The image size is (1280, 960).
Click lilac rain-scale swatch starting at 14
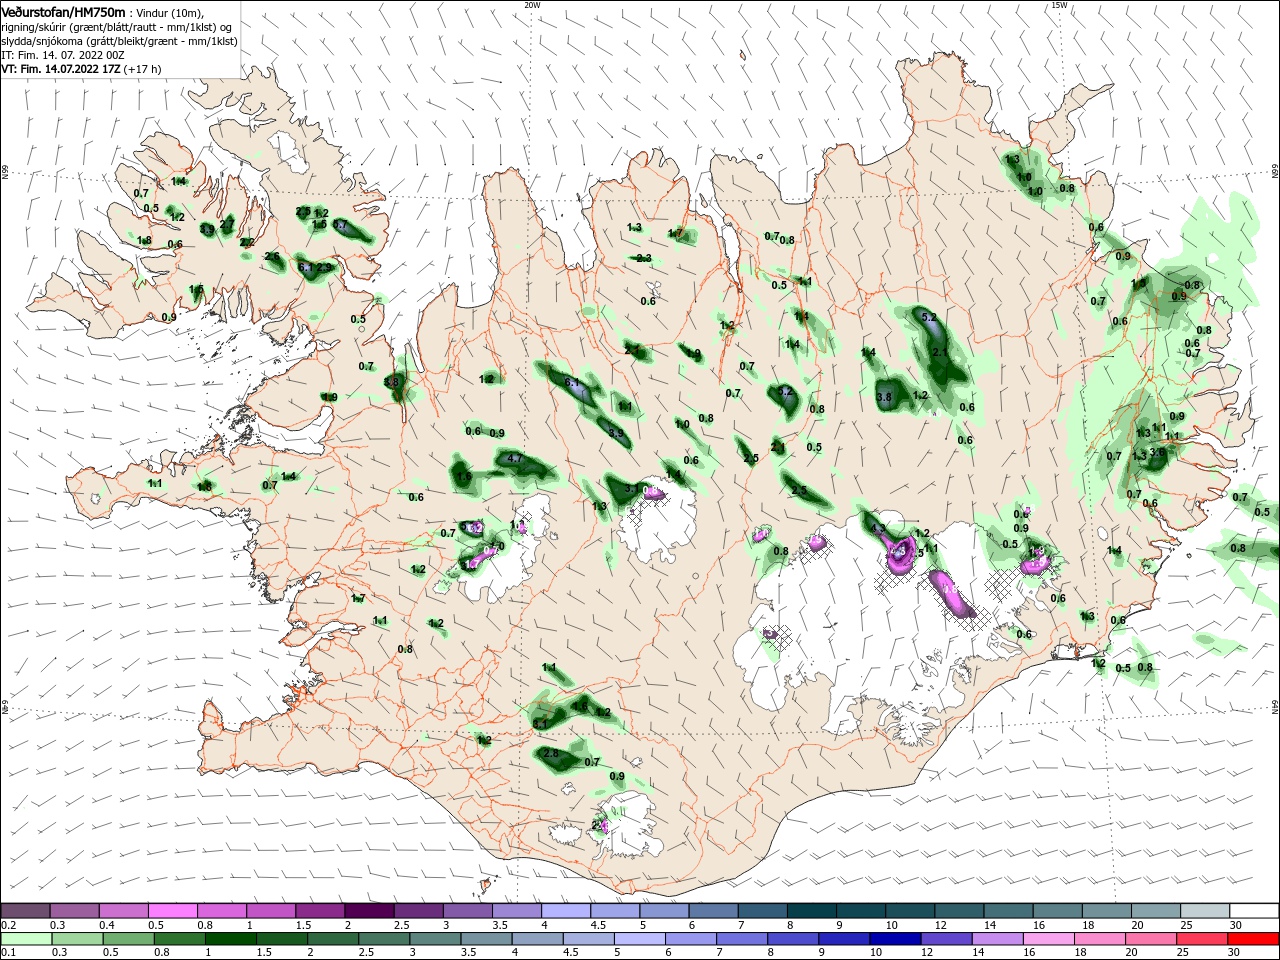click(997, 939)
